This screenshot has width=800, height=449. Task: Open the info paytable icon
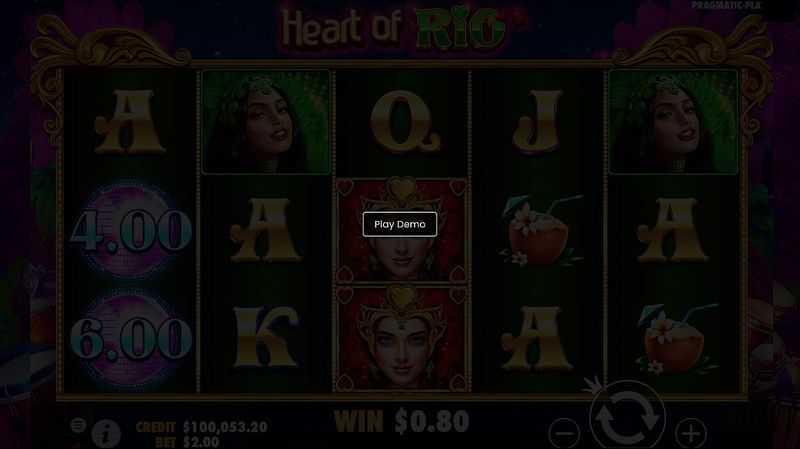point(106,434)
